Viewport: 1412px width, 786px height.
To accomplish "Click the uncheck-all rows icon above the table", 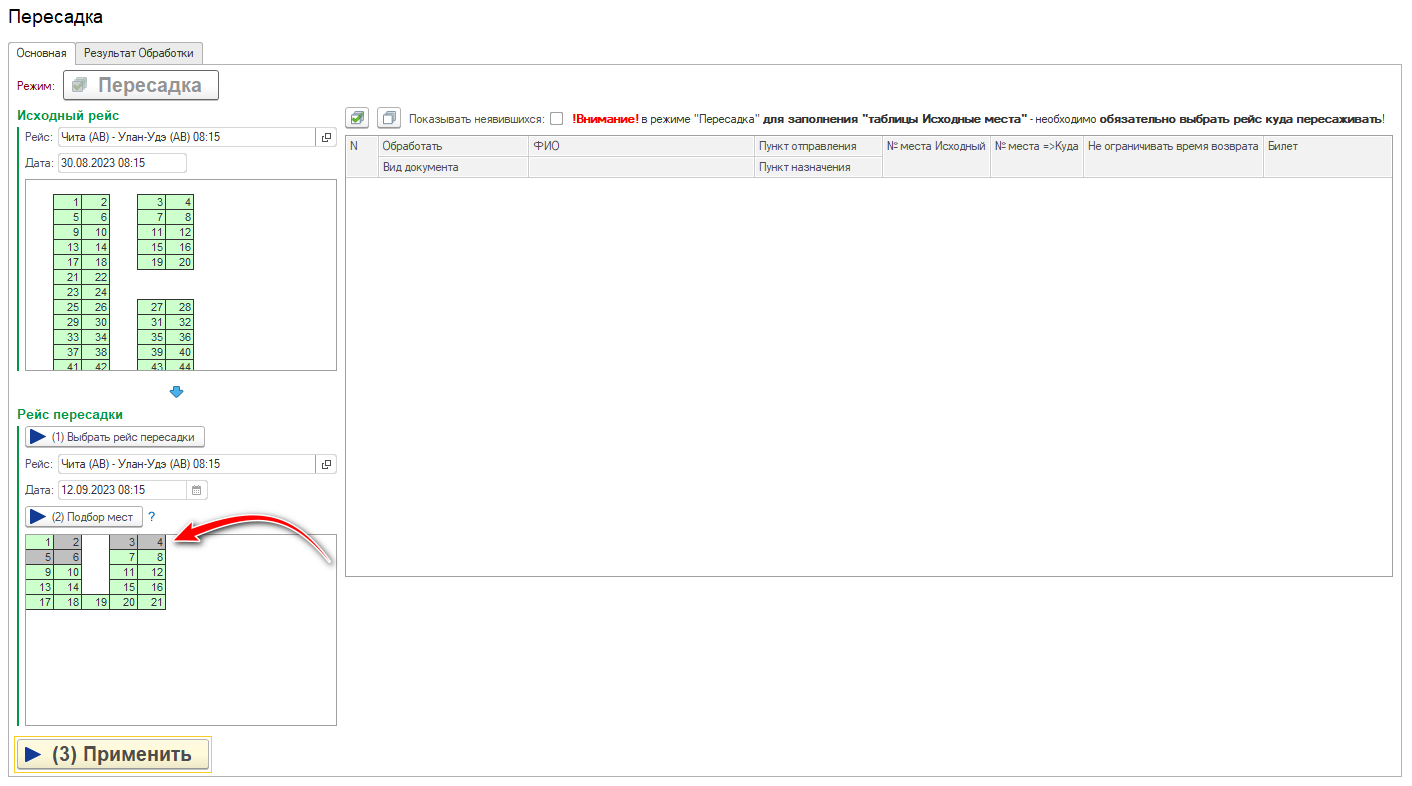I will 389,118.
